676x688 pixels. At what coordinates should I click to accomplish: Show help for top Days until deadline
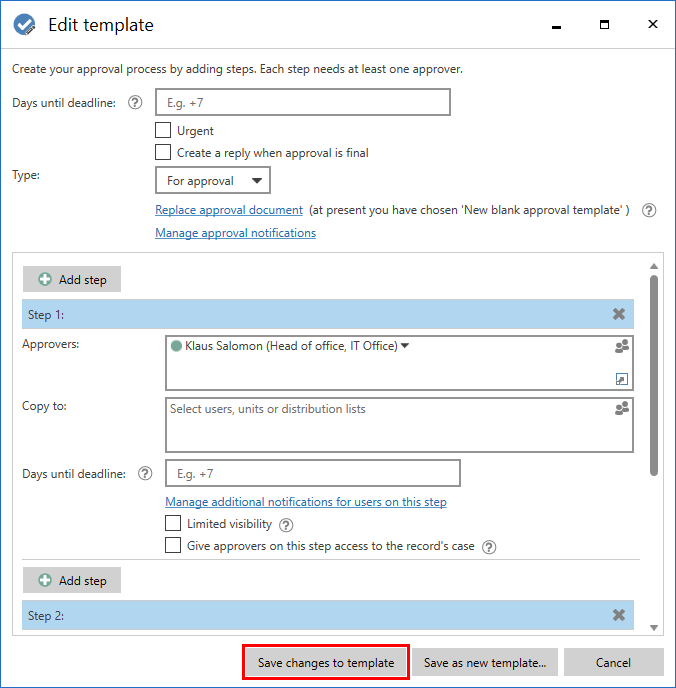point(135,103)
